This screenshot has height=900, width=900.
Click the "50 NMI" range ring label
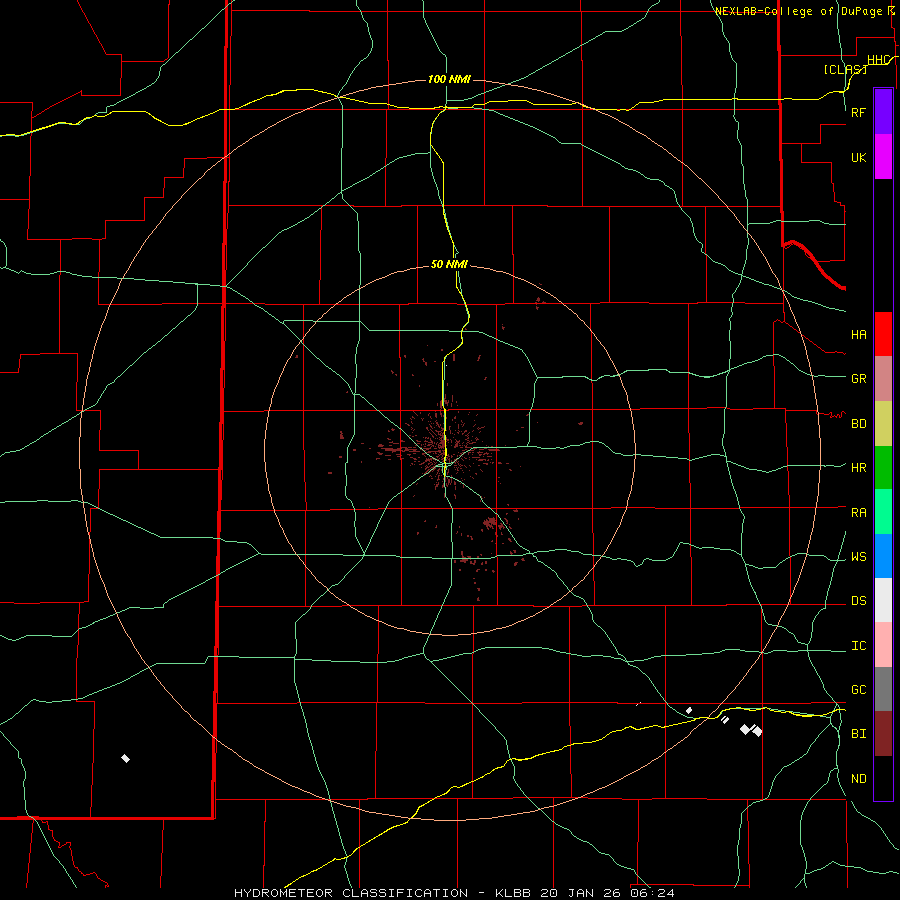point(449,264)
